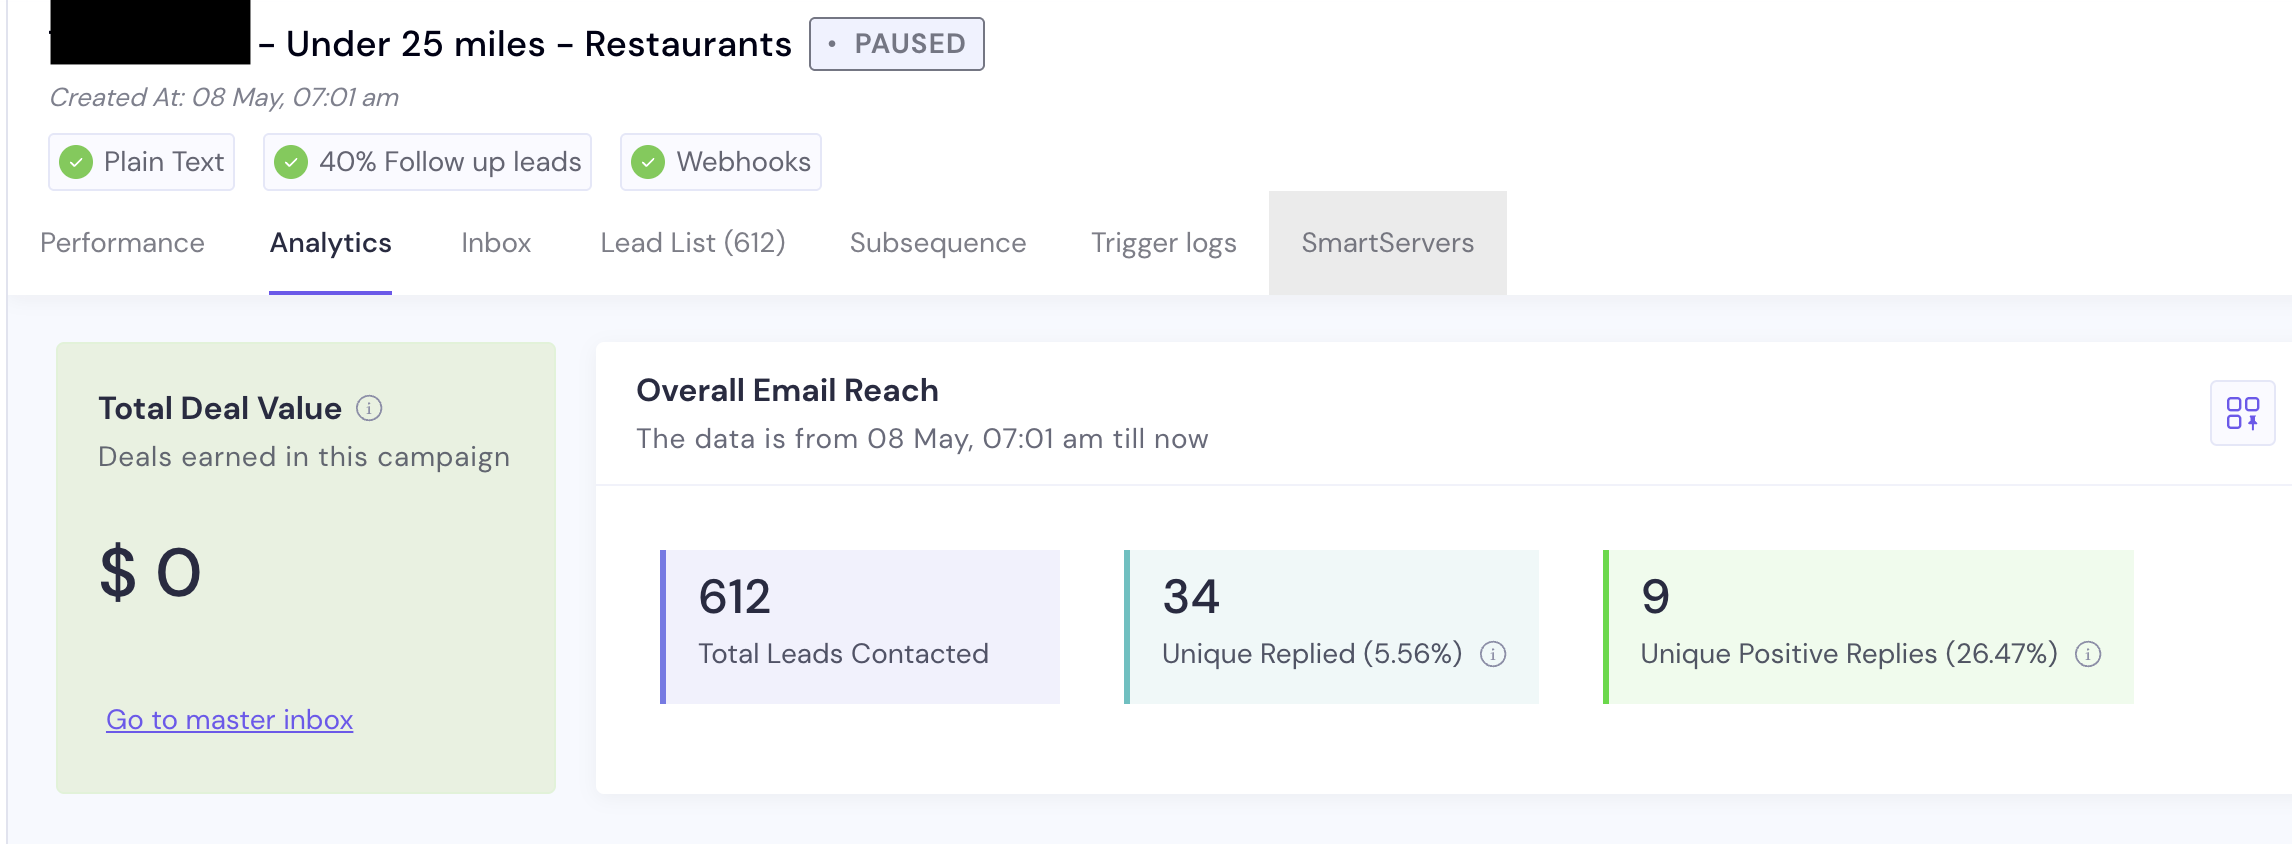Click the 612 Total Leads Contacted card
The width and height of the screenshot is (2292, 844).
pyautogui.click(x=860, y=626)
